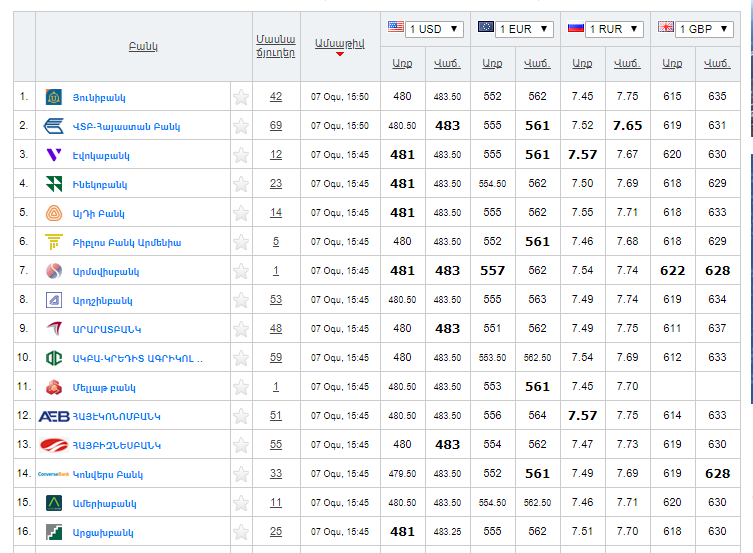Screen dimensions: 753x553
Task: Sort by GBP Վաճ. sell column header
Action: coord(717,63)
